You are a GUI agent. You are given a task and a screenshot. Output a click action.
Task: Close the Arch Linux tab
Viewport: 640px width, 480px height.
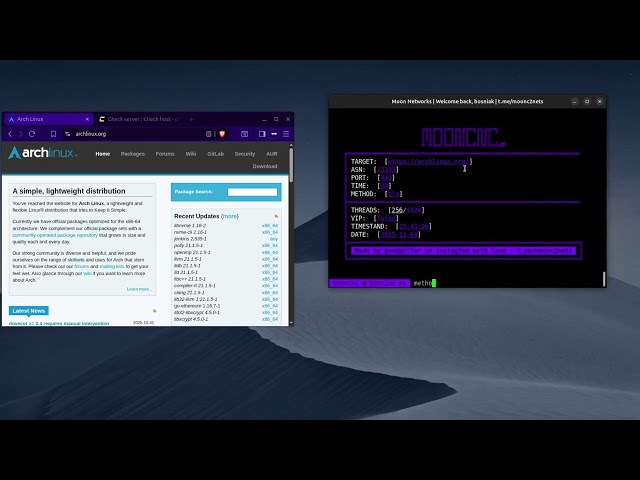coord(87,119)
